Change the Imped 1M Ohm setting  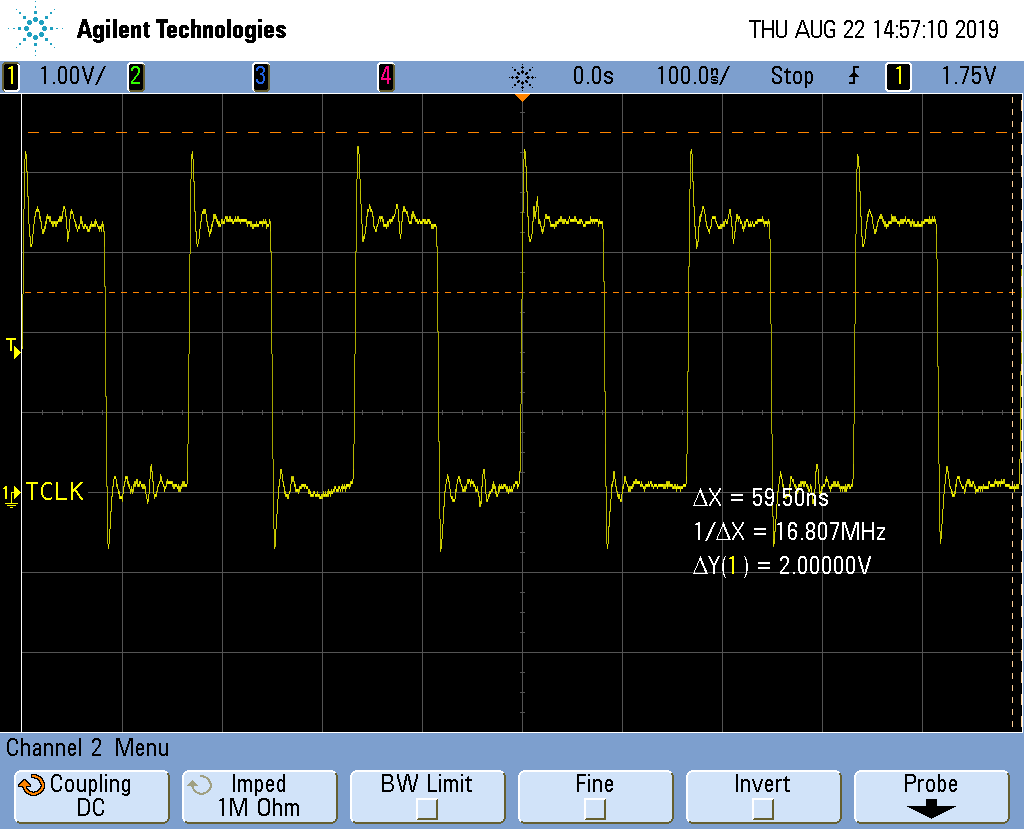tap(258, 796)
